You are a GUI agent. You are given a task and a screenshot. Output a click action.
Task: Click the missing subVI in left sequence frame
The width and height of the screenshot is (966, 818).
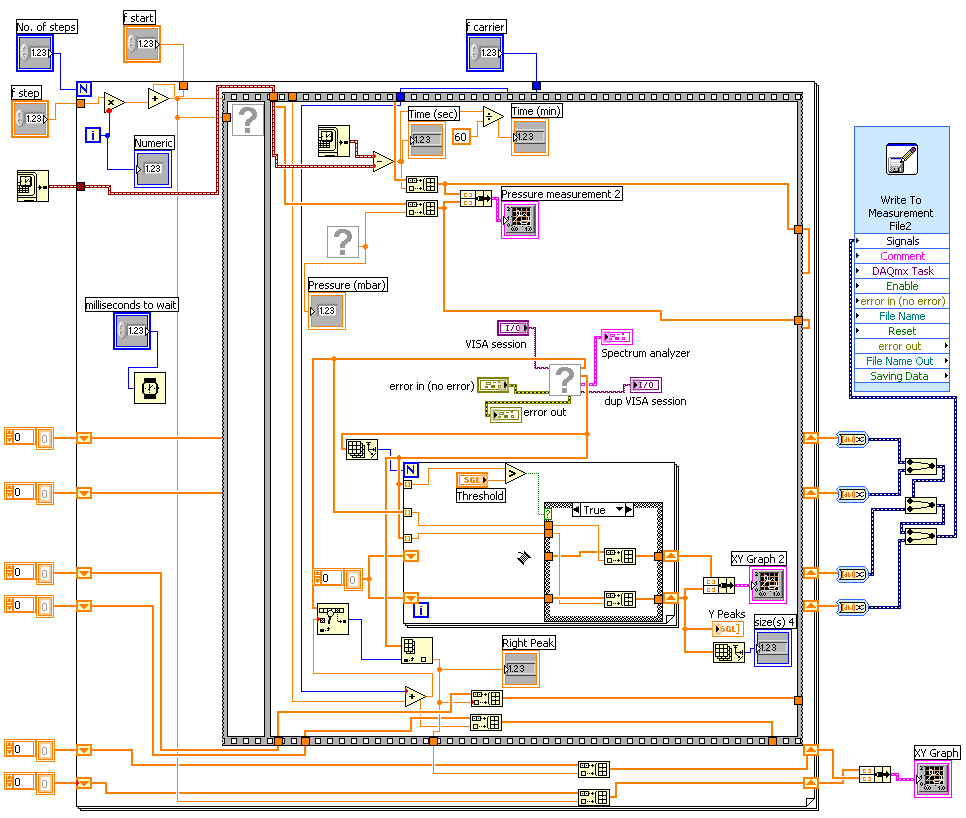(x=248, y=119)
